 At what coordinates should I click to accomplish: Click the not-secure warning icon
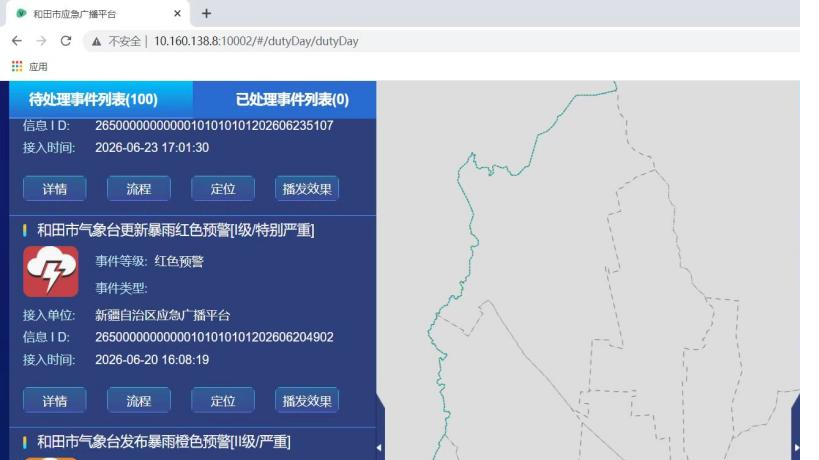(97, 41)
